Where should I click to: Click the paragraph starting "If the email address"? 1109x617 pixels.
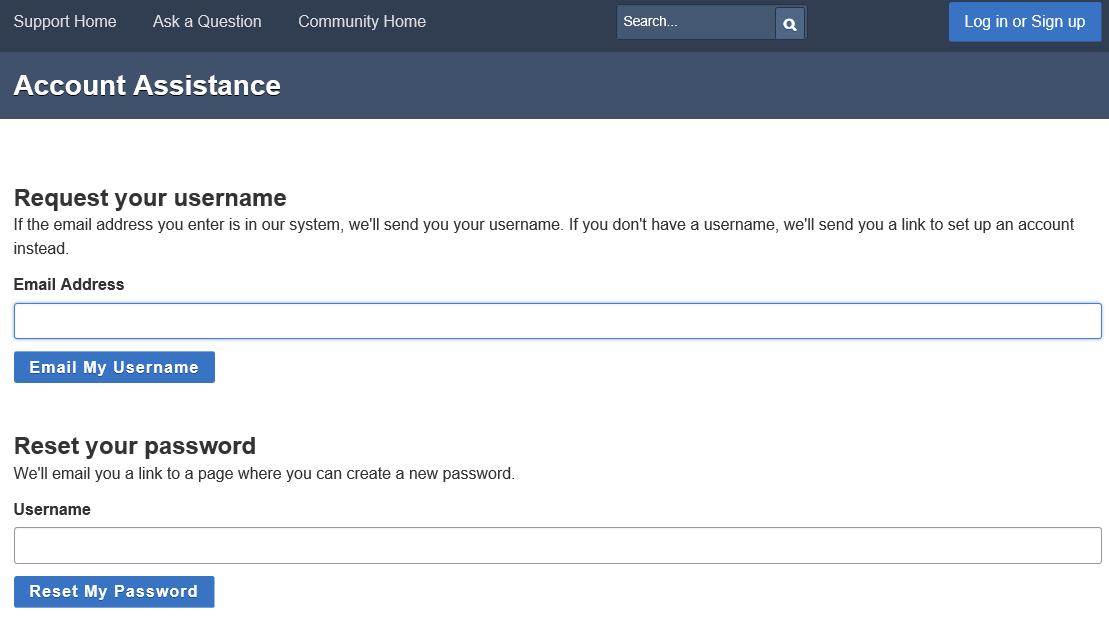(543, 236)
